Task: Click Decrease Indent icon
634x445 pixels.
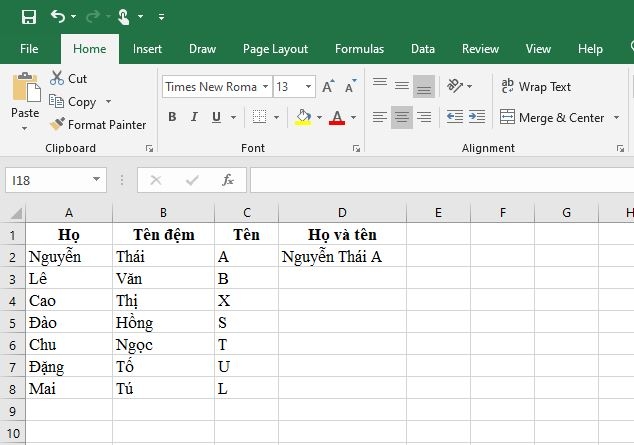Action: pyautogui.click(x=455, y=117)
